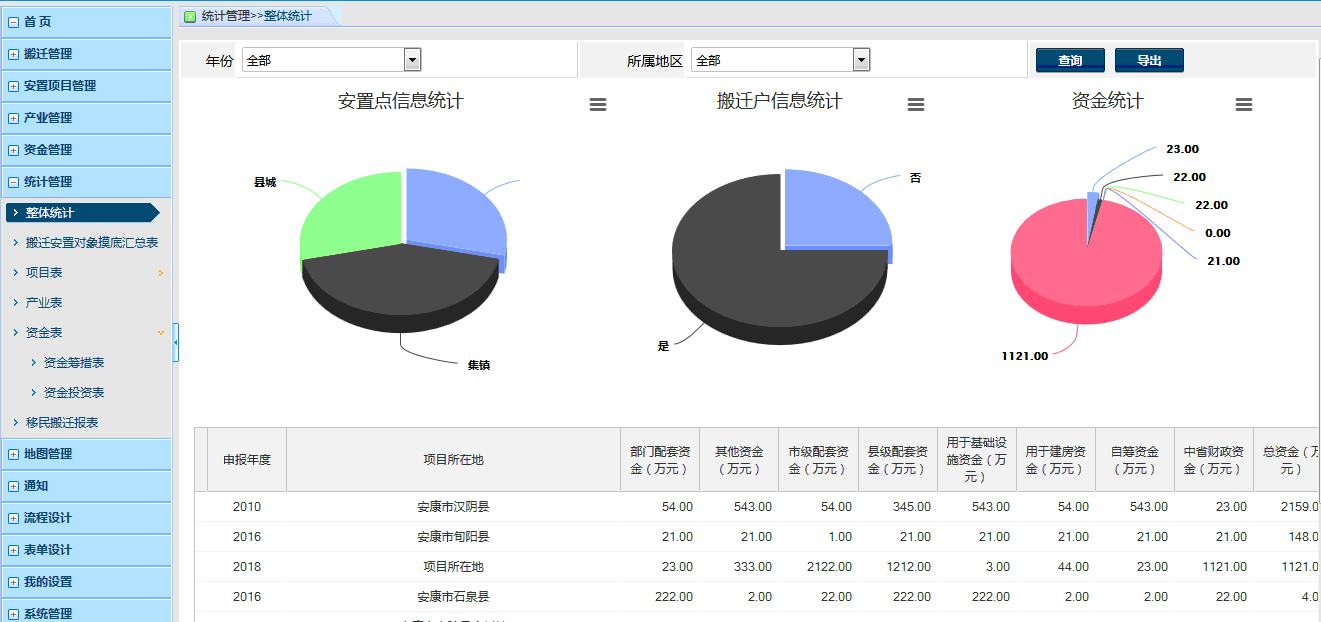Image resolution: width=1321 pixels, height=622 pixels.
Task: Open the 资金统计 chart hamburger menu
Action: pos(1243,105)
